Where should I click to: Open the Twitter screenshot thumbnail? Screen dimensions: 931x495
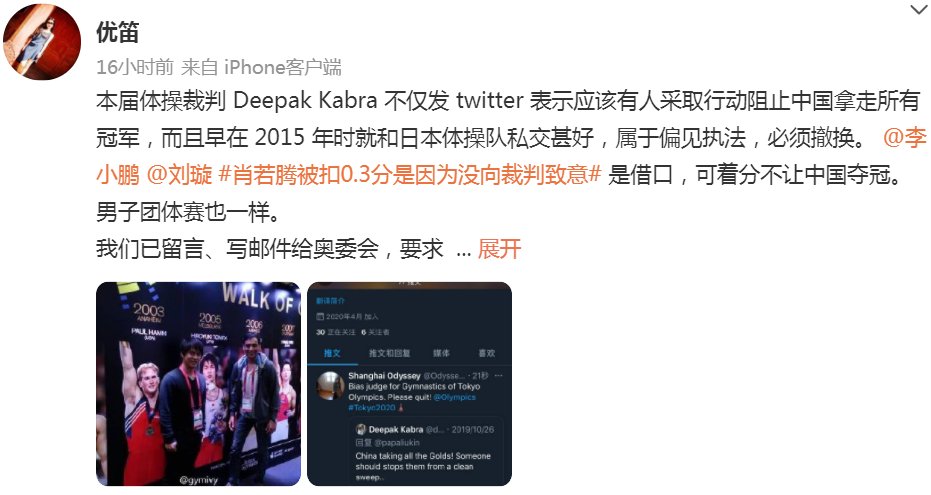[410, 384]
